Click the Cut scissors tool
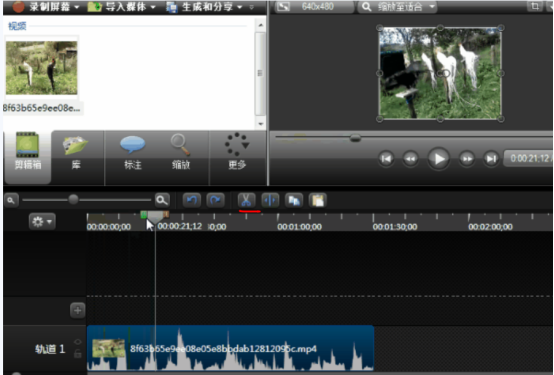Viewport: 554px width, 375px height. 246,200
